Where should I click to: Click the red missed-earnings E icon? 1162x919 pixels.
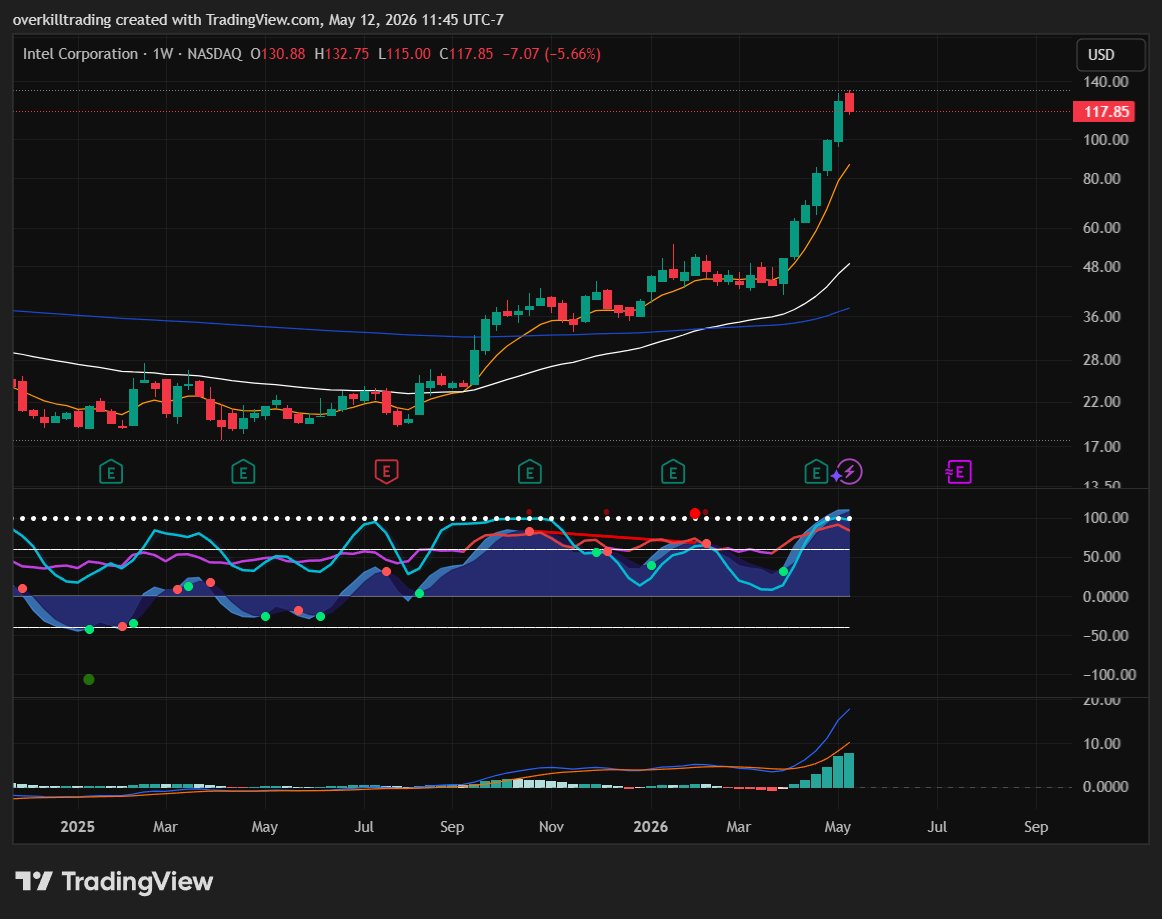point(386,471)
